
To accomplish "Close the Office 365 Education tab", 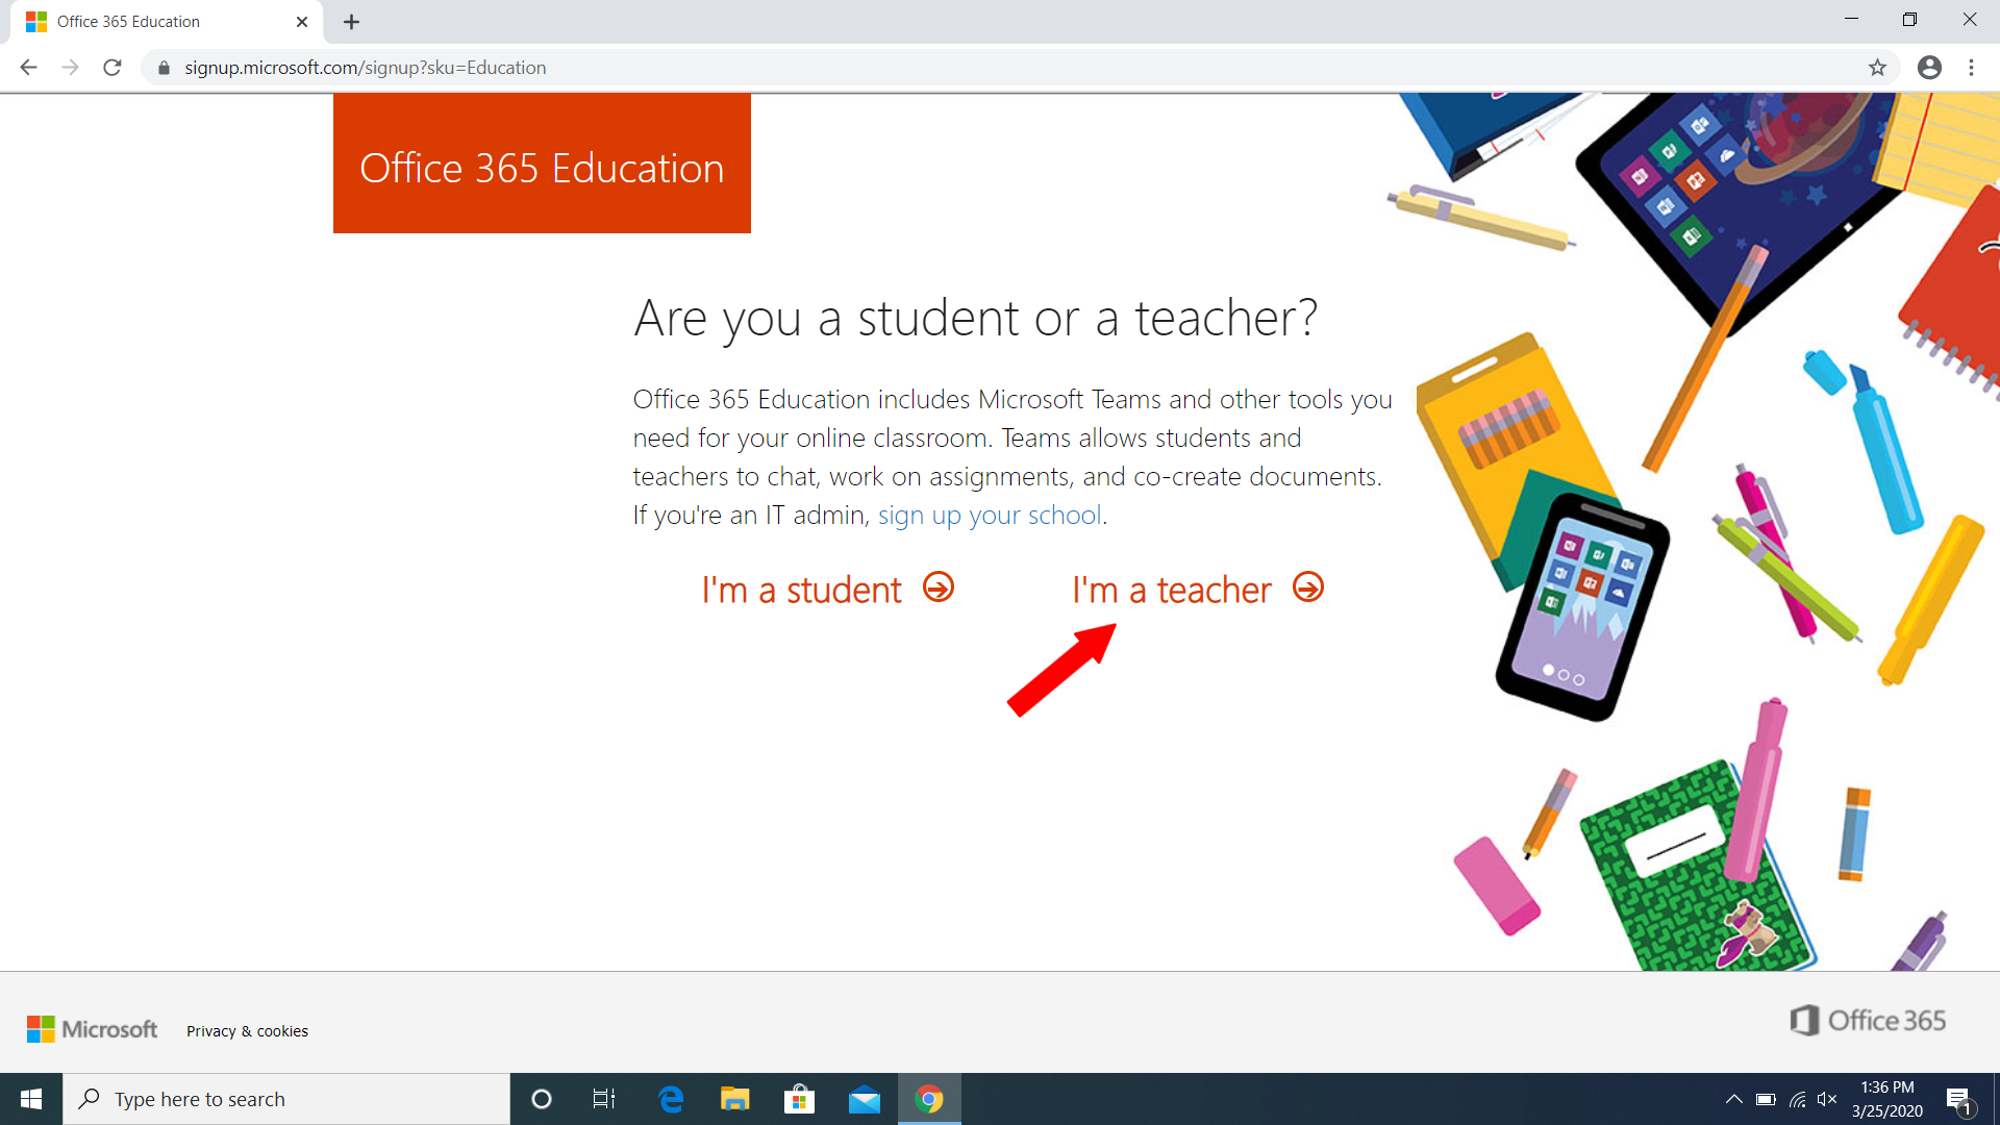I will pyautogui.click(x=302, y=22).
